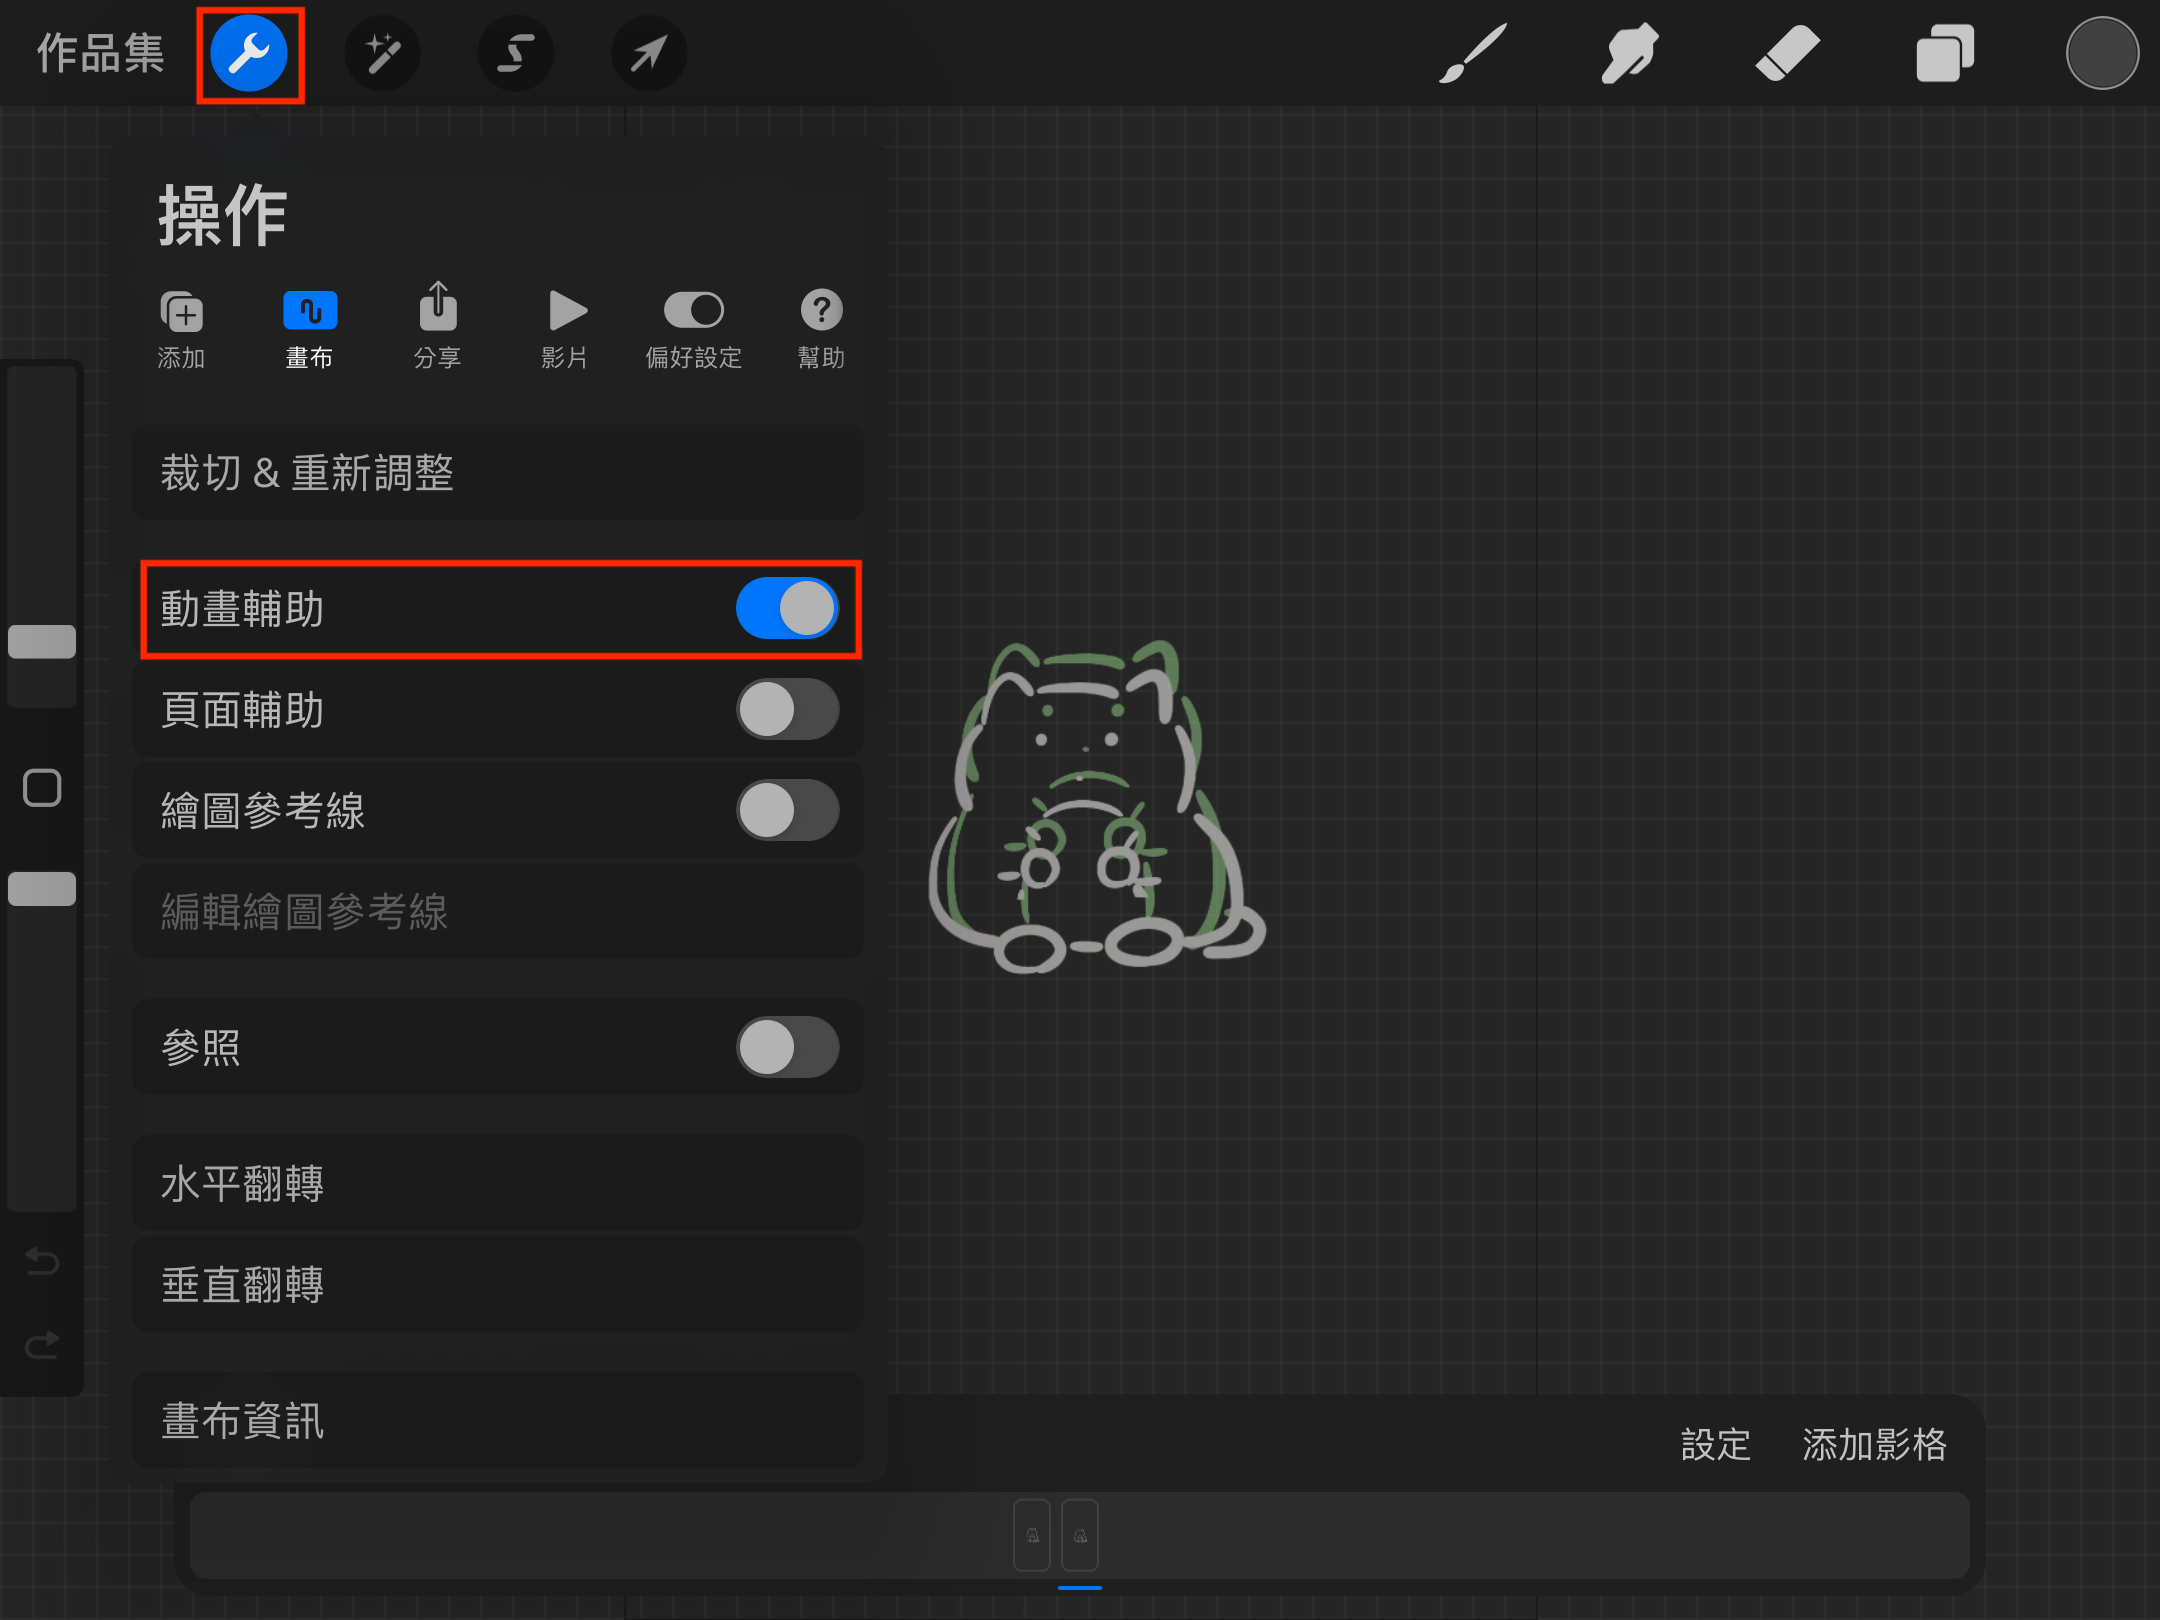
Task: Open the Layers panel icon
Action: [1944, 54]
